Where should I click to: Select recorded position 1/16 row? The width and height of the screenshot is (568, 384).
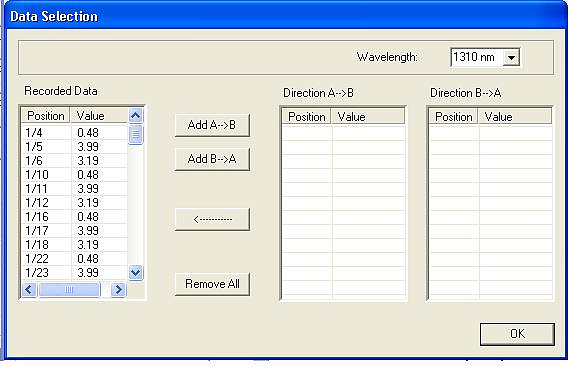click(75, 217)
